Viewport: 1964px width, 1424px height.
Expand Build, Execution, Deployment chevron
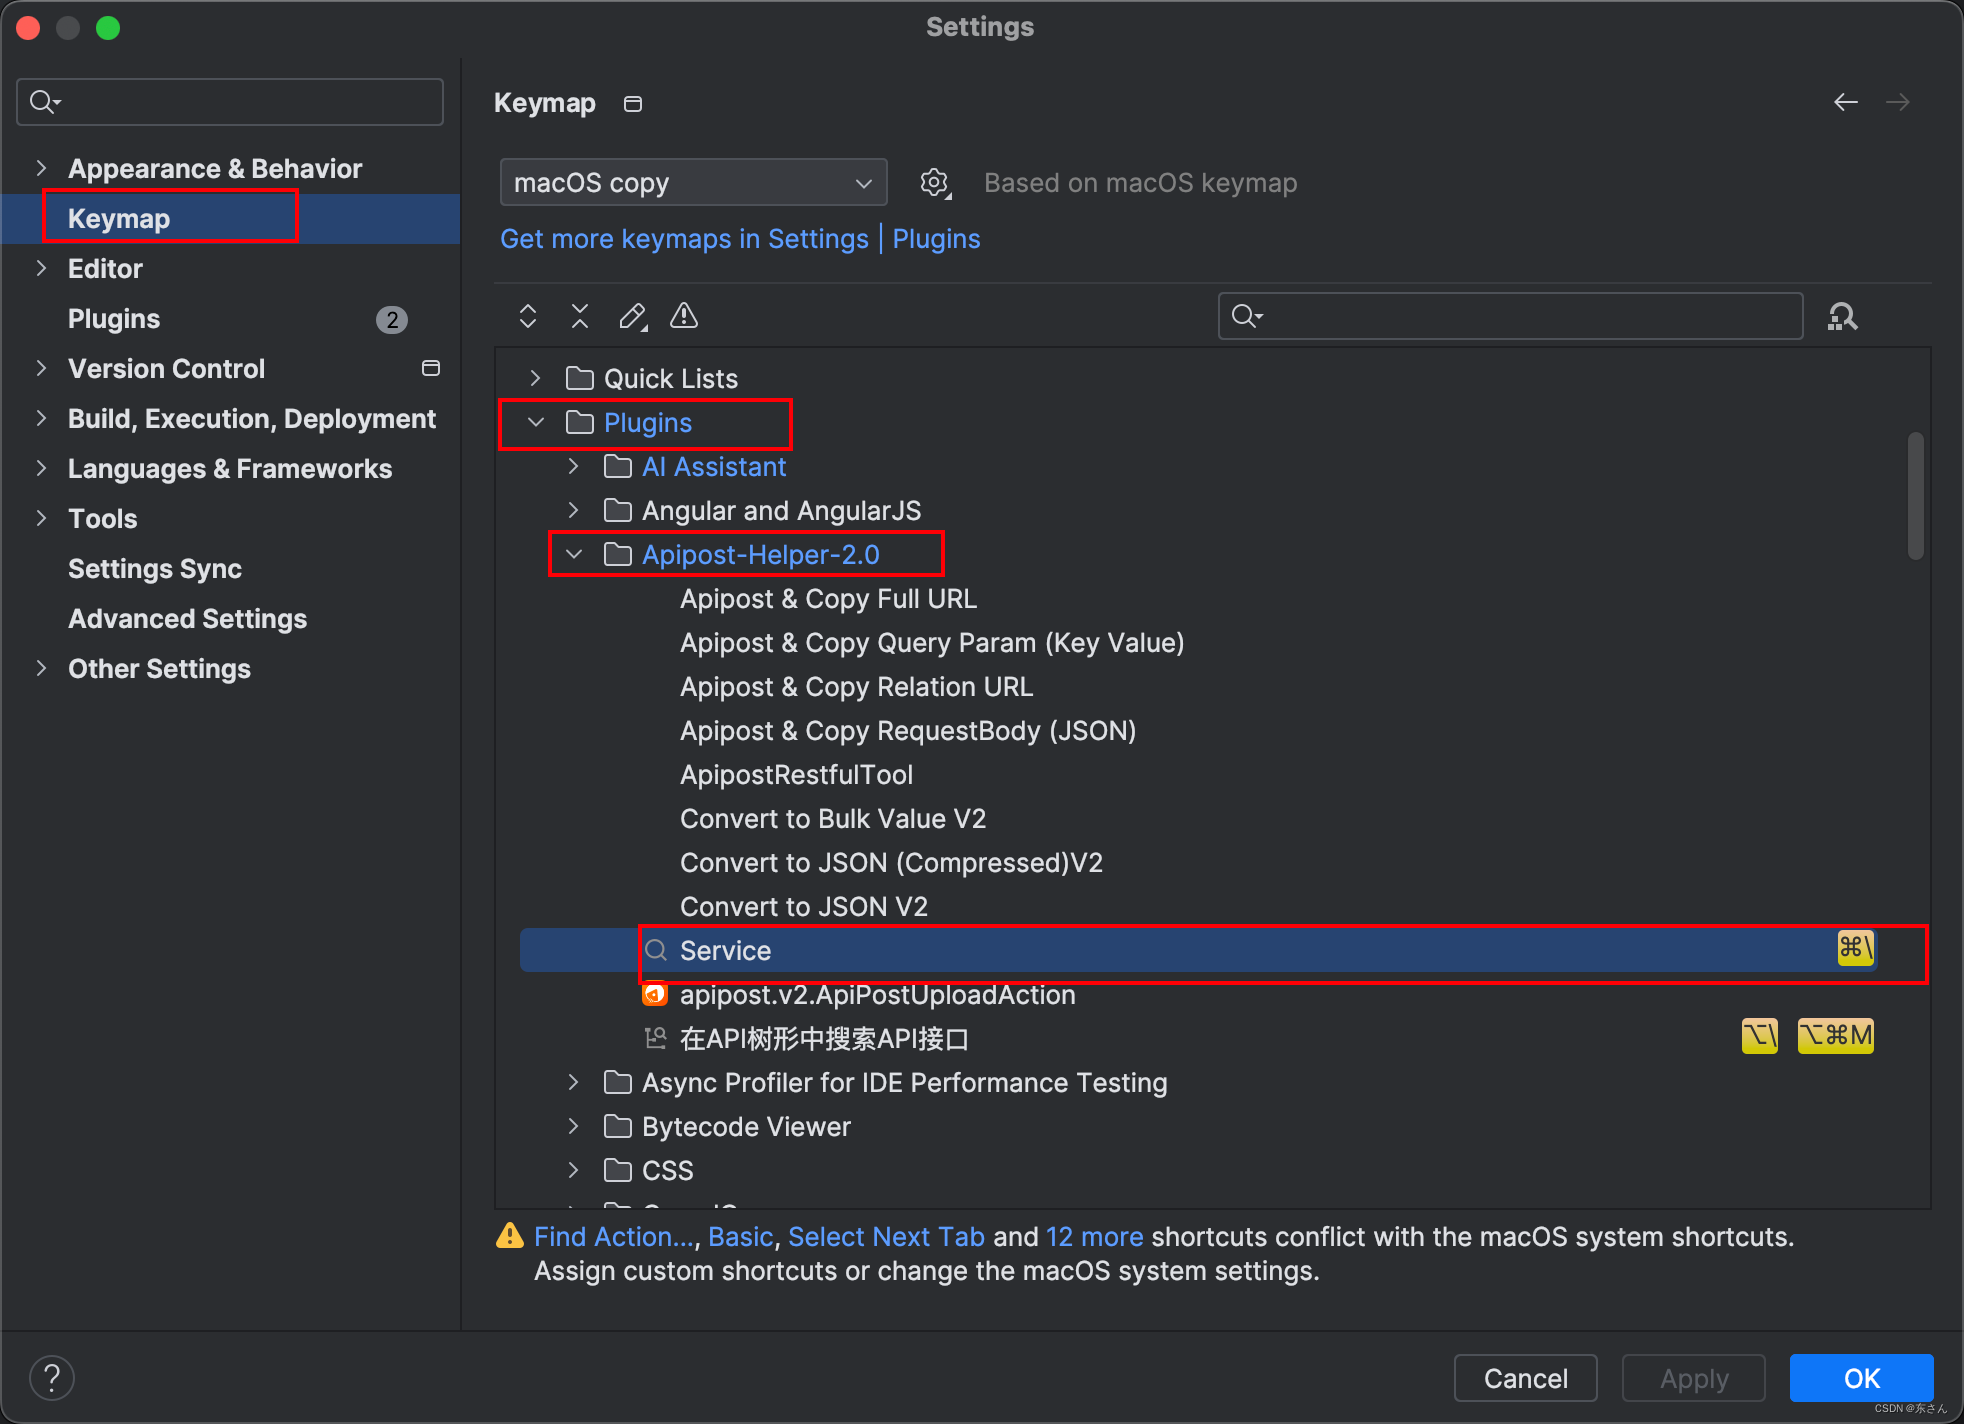pyautogui.click(x=41, y=418)
